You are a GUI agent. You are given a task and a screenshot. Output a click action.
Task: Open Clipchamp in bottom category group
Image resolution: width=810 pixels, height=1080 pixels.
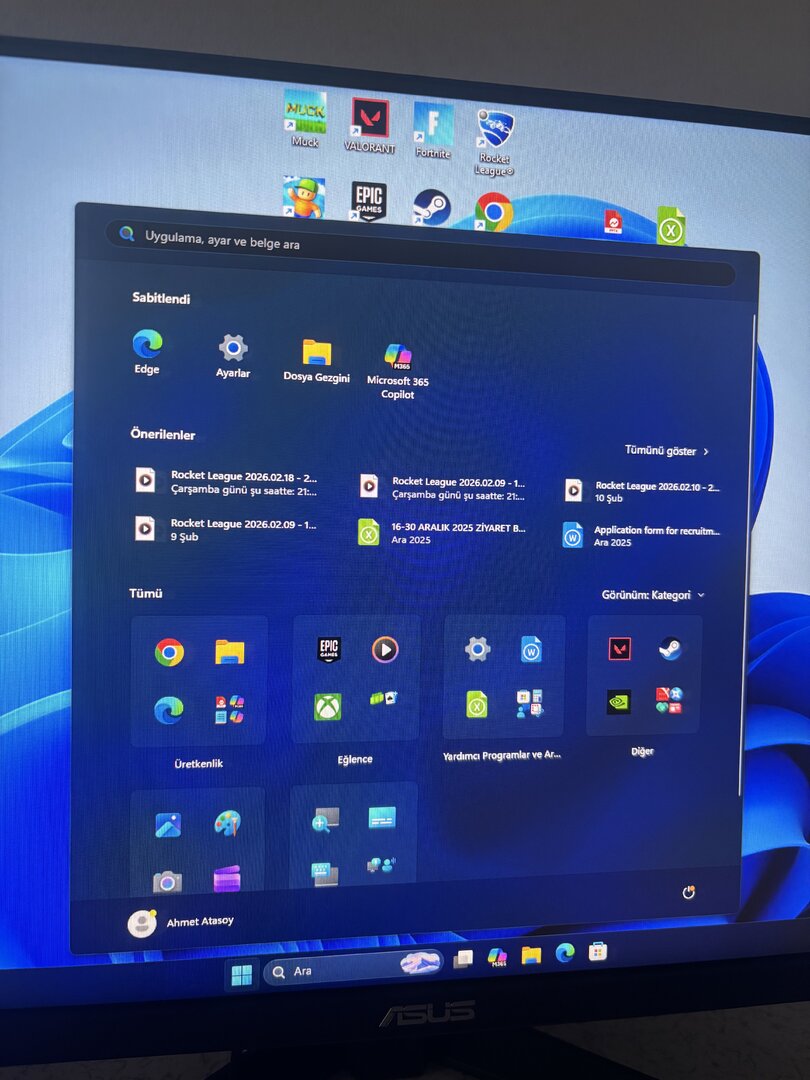227,879
